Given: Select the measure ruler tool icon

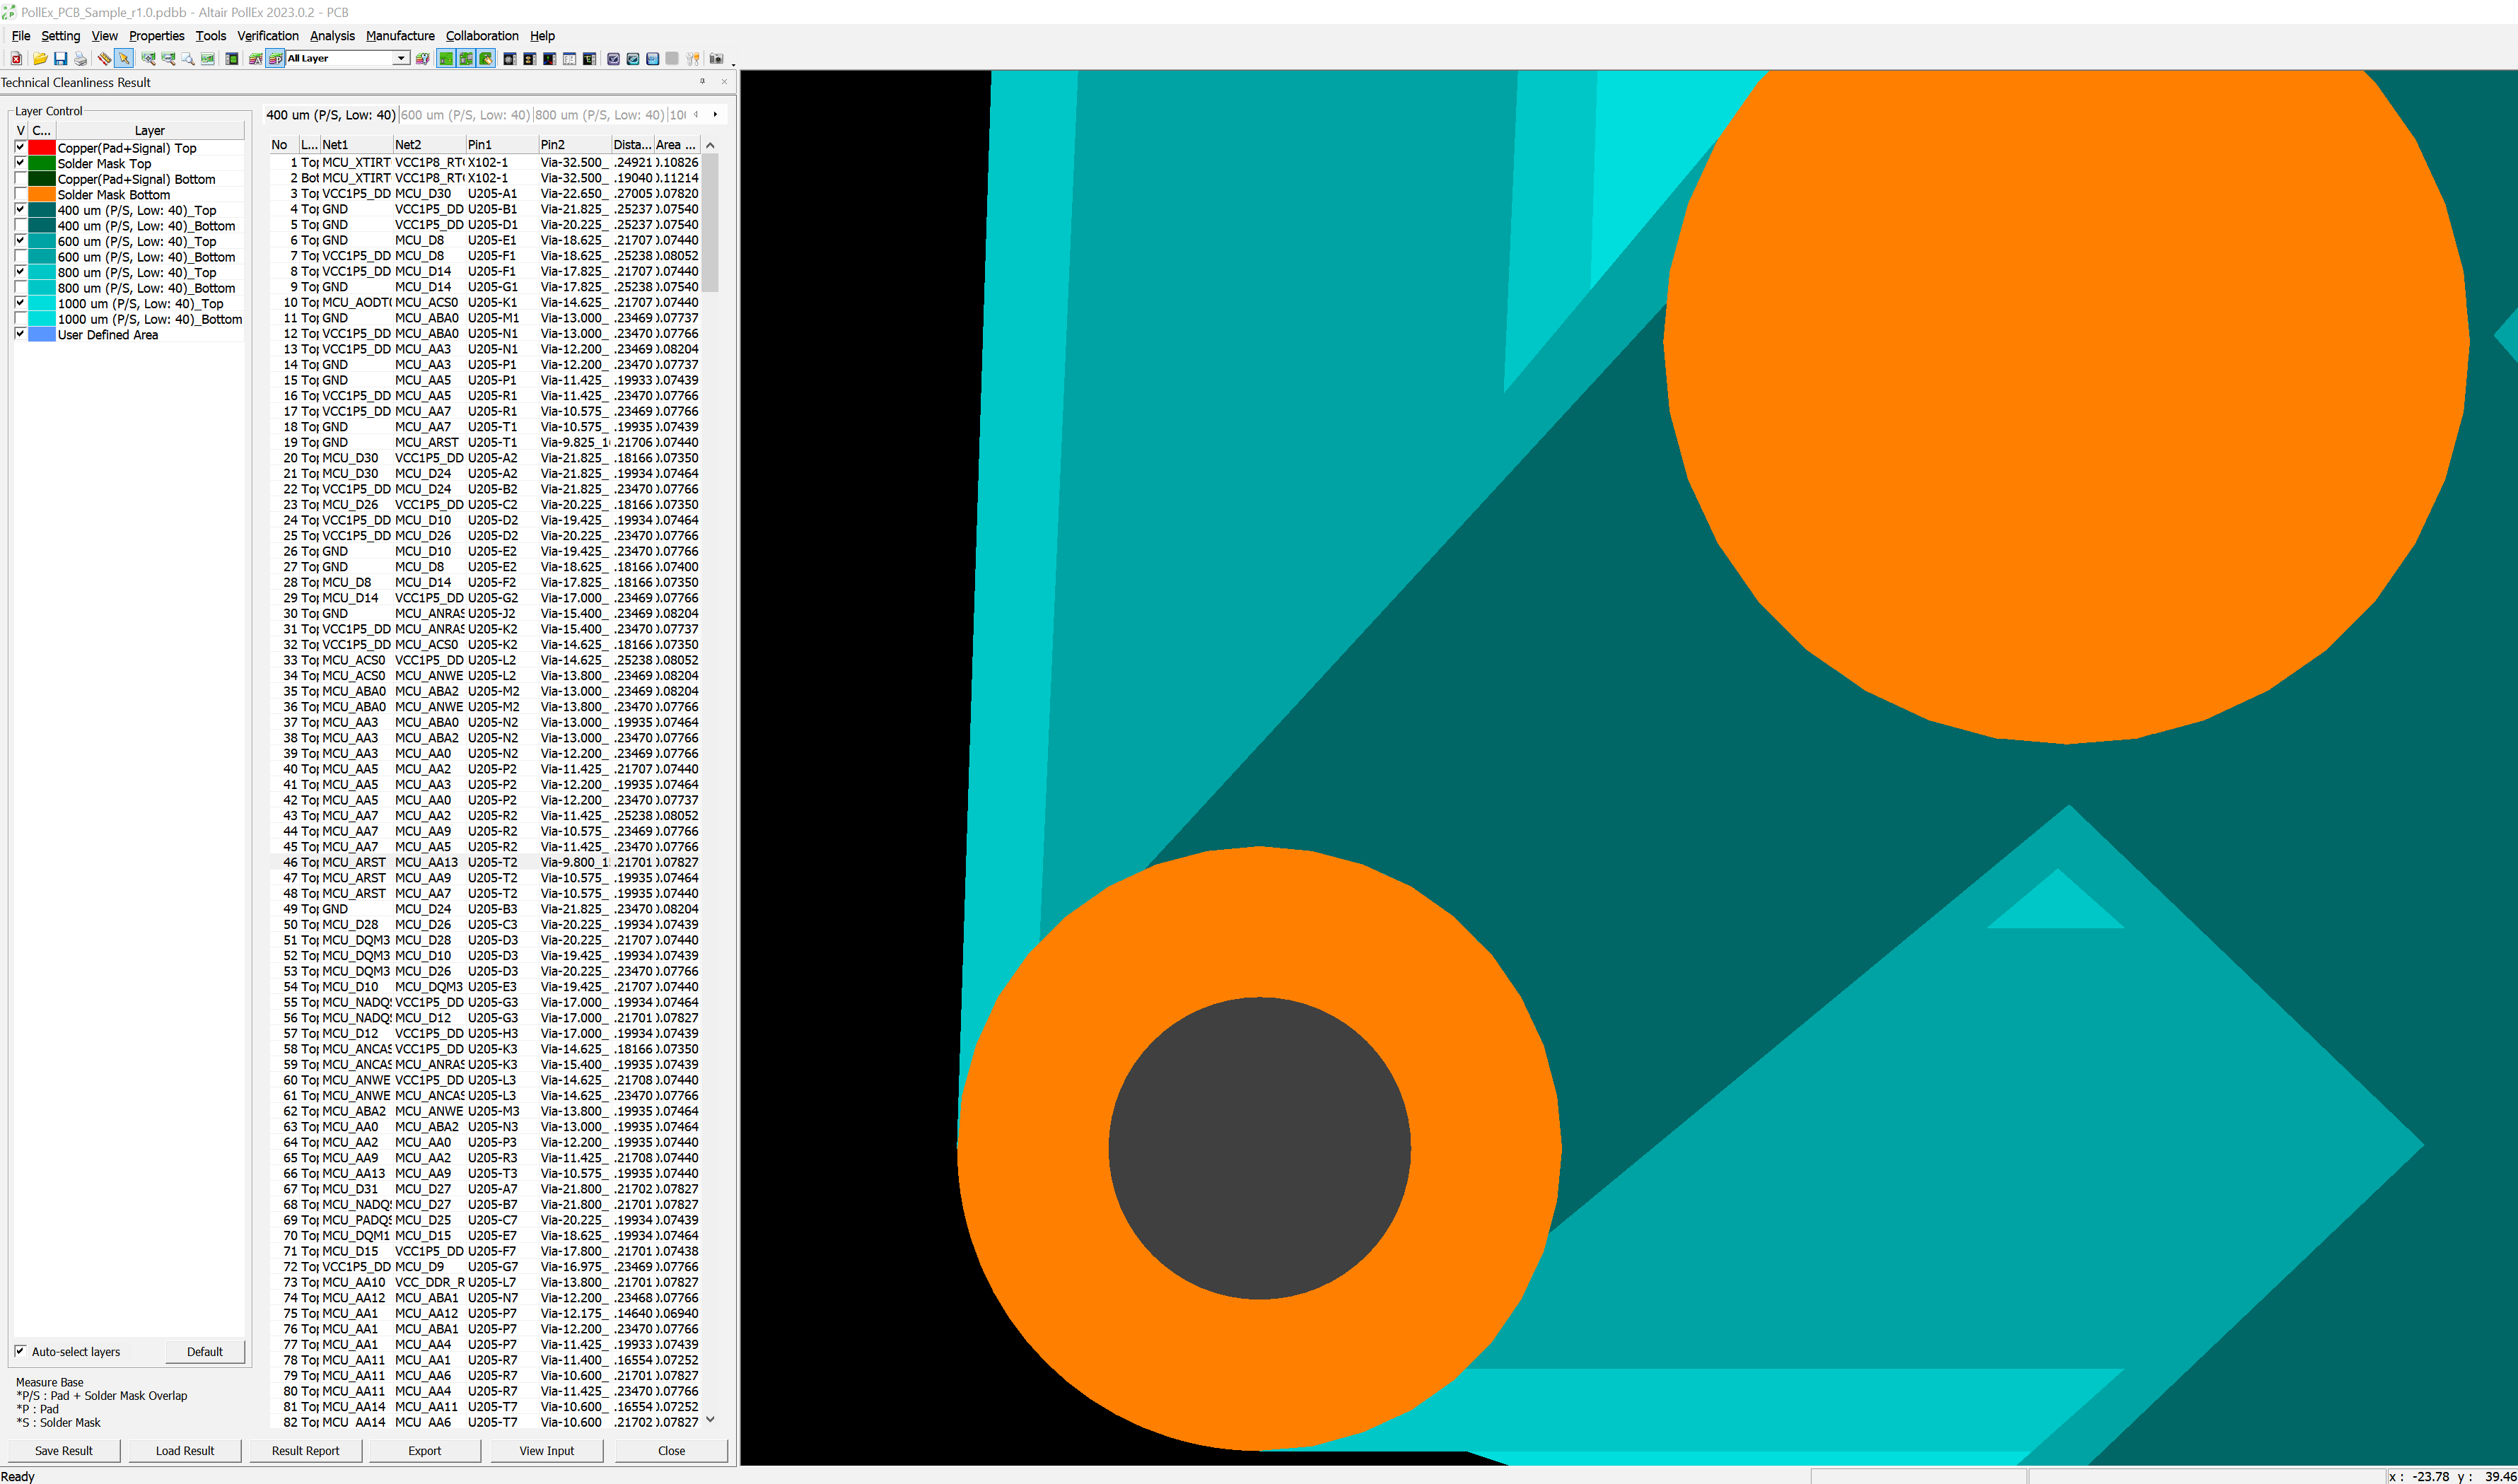Looking at the screenshot, I should 104,59.
